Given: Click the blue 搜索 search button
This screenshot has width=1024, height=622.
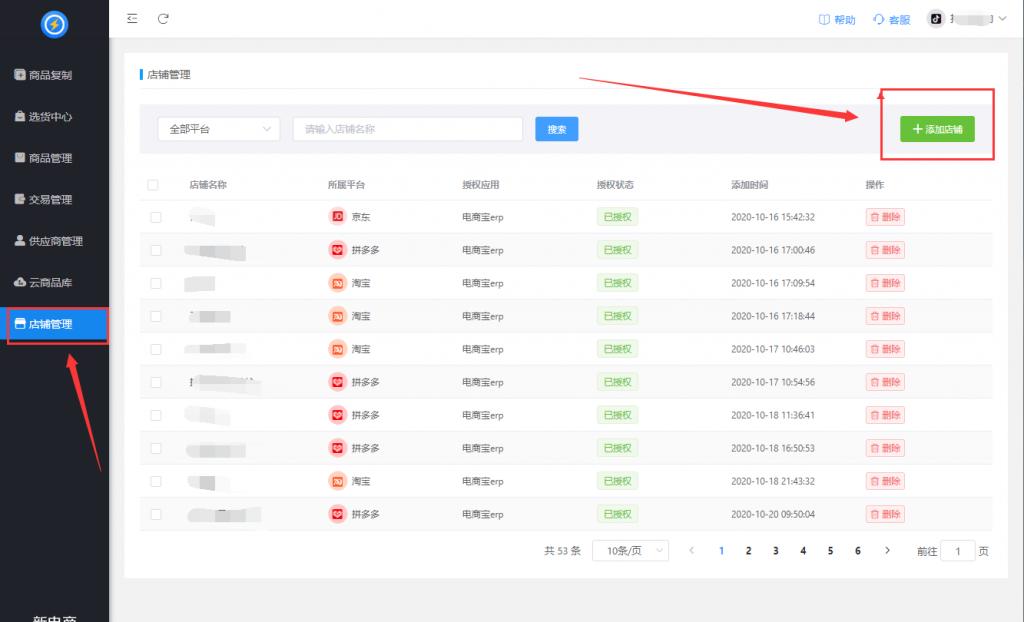Looking at the screenshot, I should tap(557, 129).
